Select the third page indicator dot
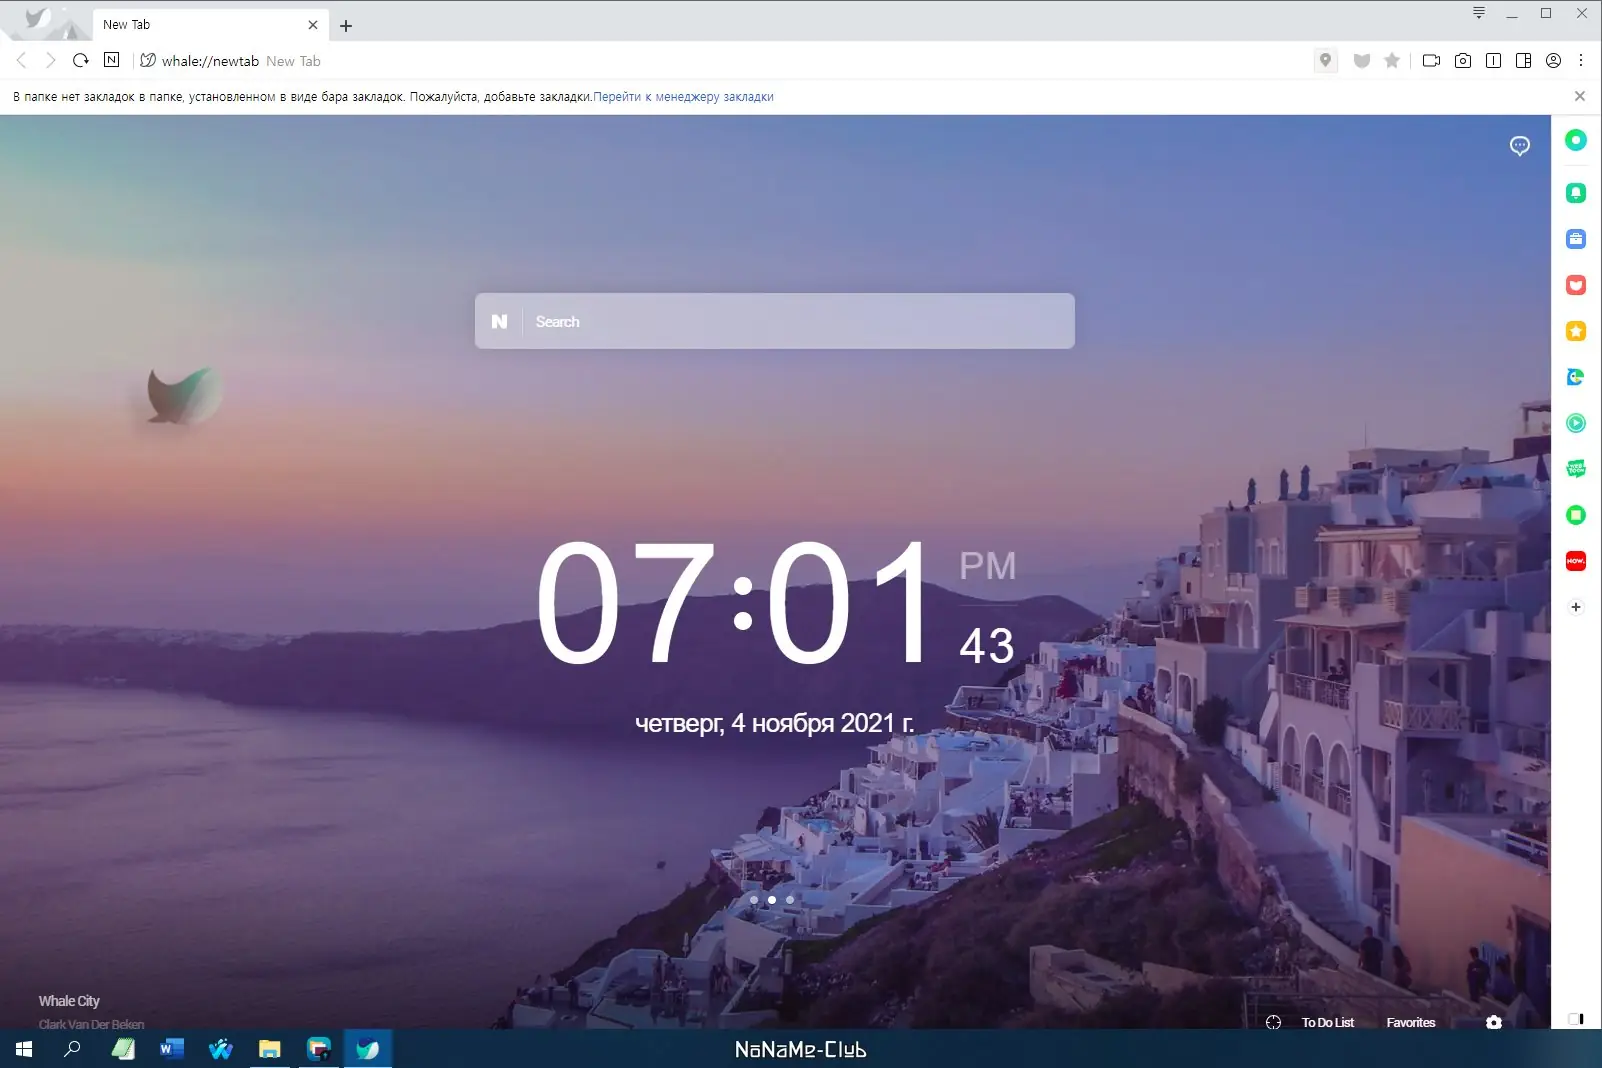Screen dimensions: 1602x1068 point(790,900)
